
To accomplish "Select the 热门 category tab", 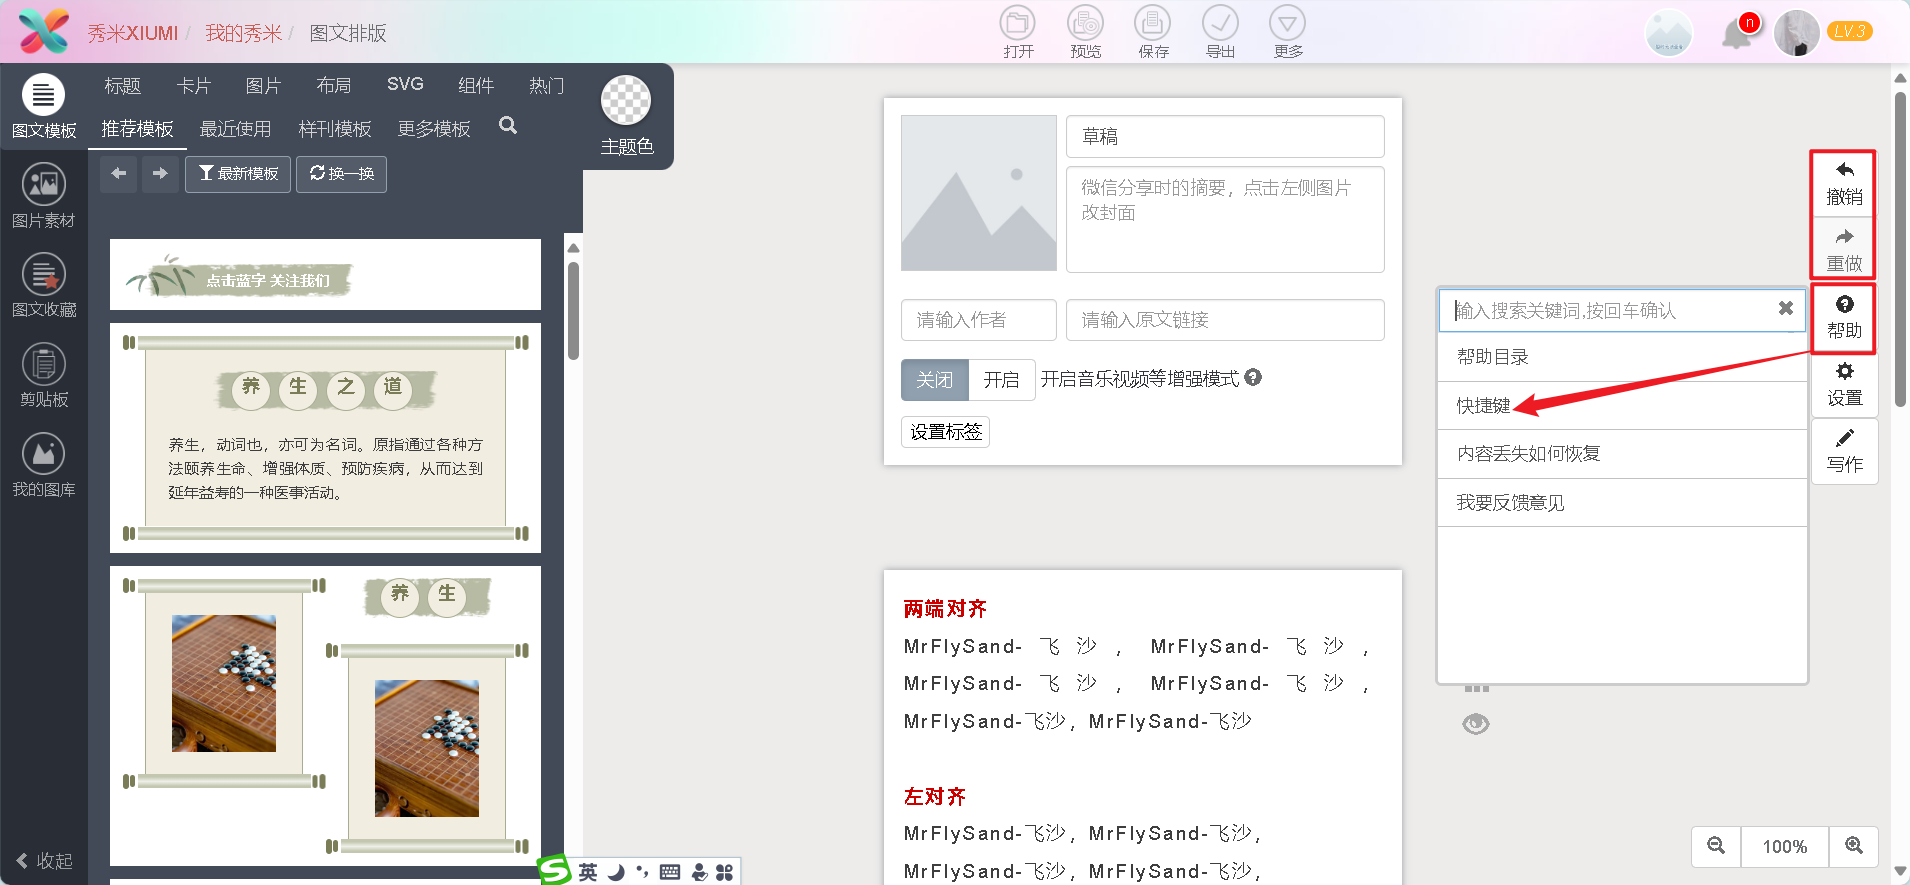I will tap(546, 86).
